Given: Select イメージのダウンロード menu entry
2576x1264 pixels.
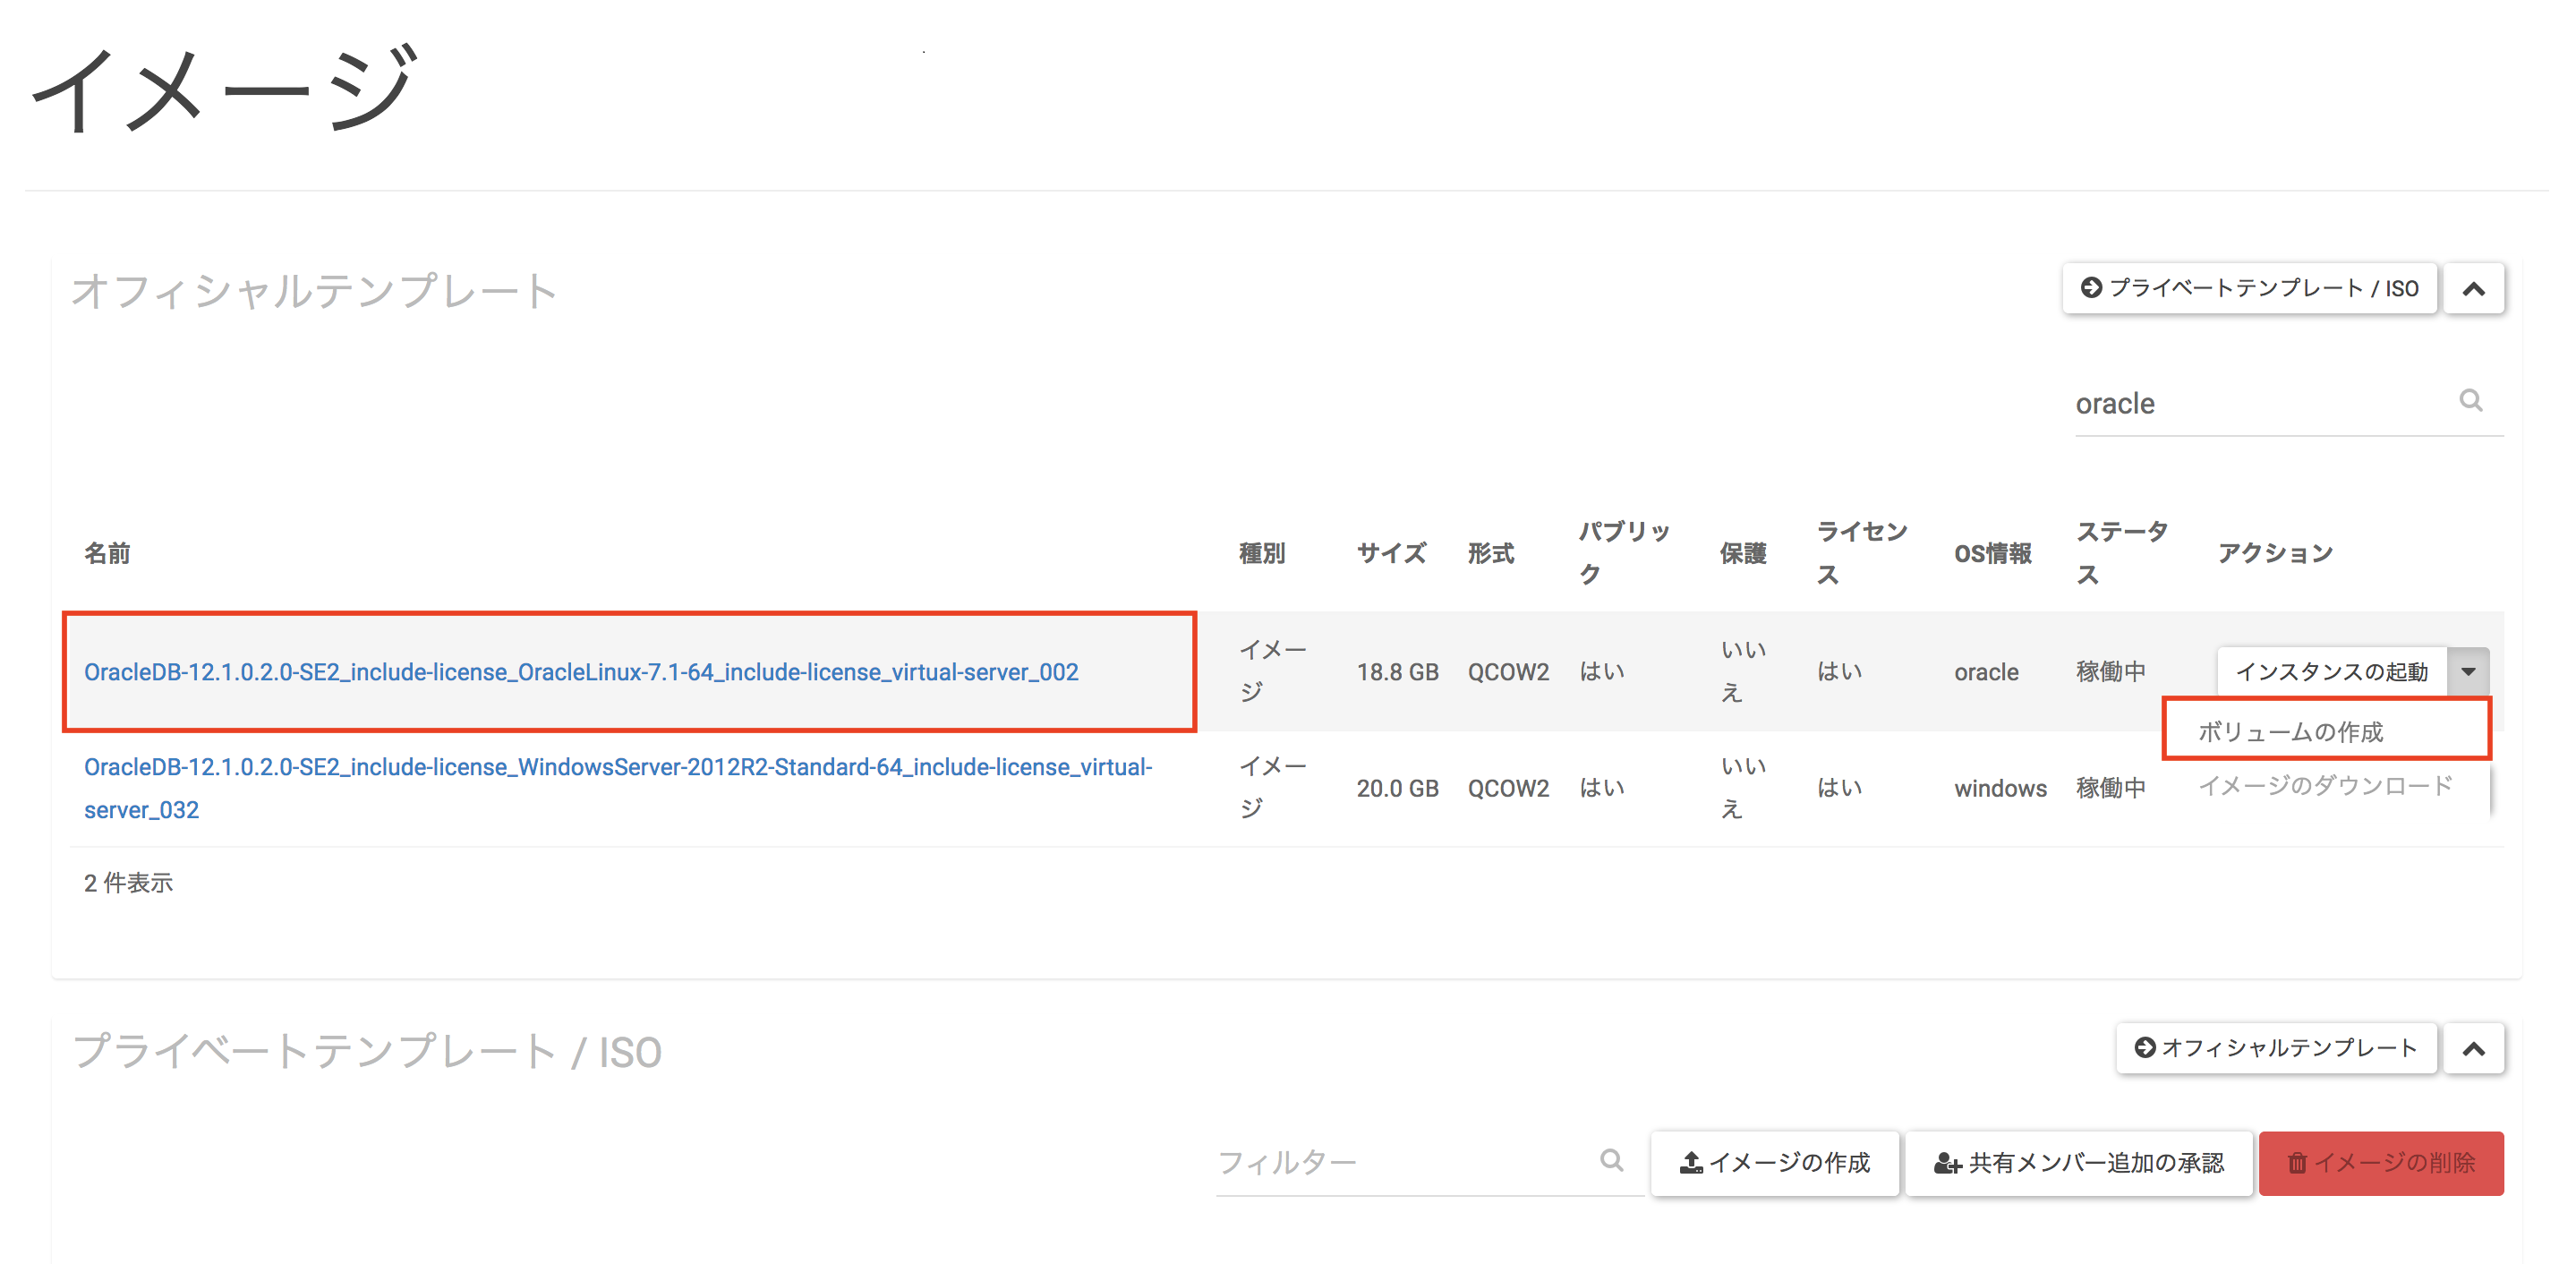Looking at the screenshot, I should (2324, 786).
